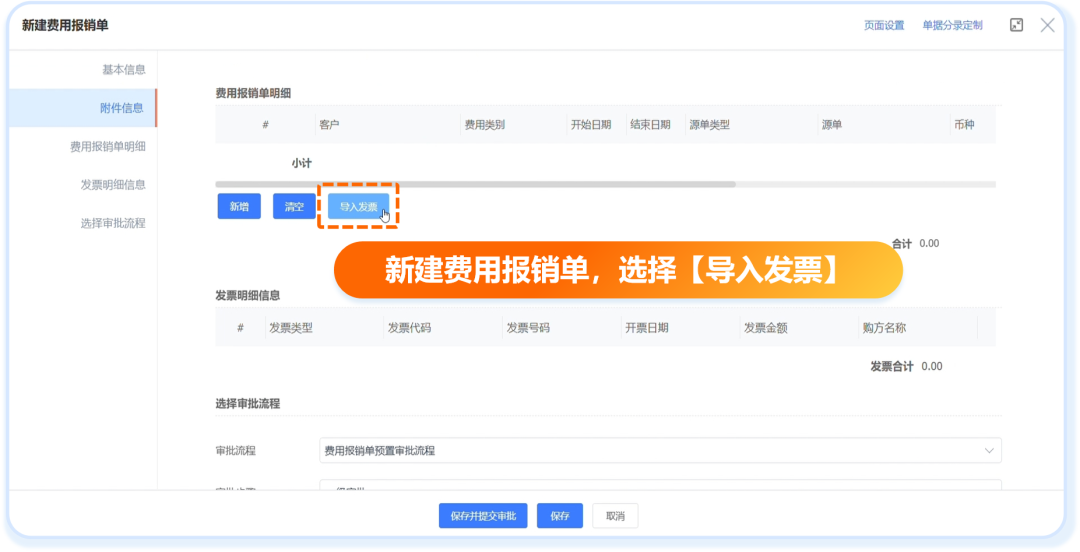Click 保存并提交审批 button
1080x552 pixels.
click(483, 515)
